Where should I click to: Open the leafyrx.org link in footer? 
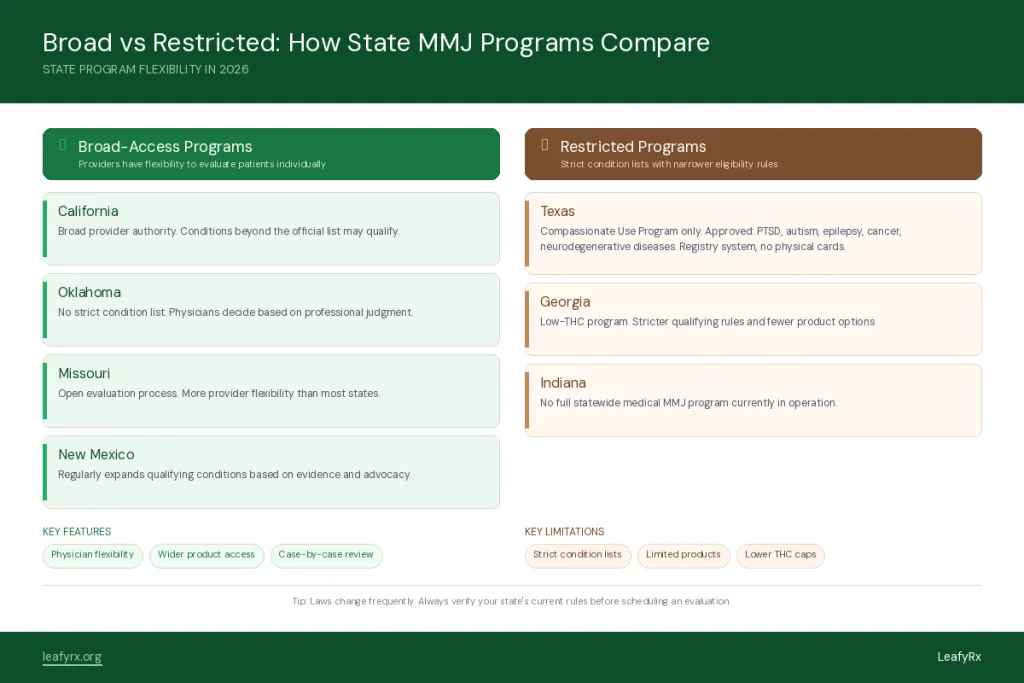(x=72, y=657)
